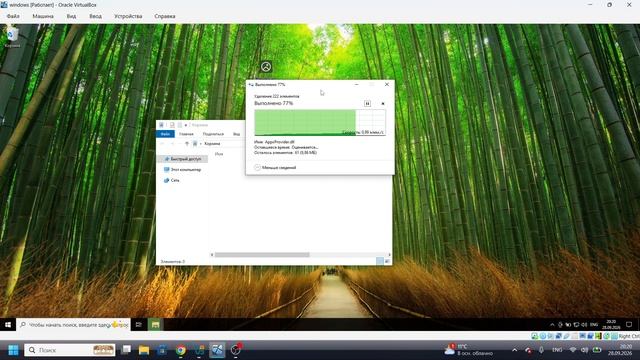
Task: Open the host Windows 11 Start button
Action: (13, 350)
